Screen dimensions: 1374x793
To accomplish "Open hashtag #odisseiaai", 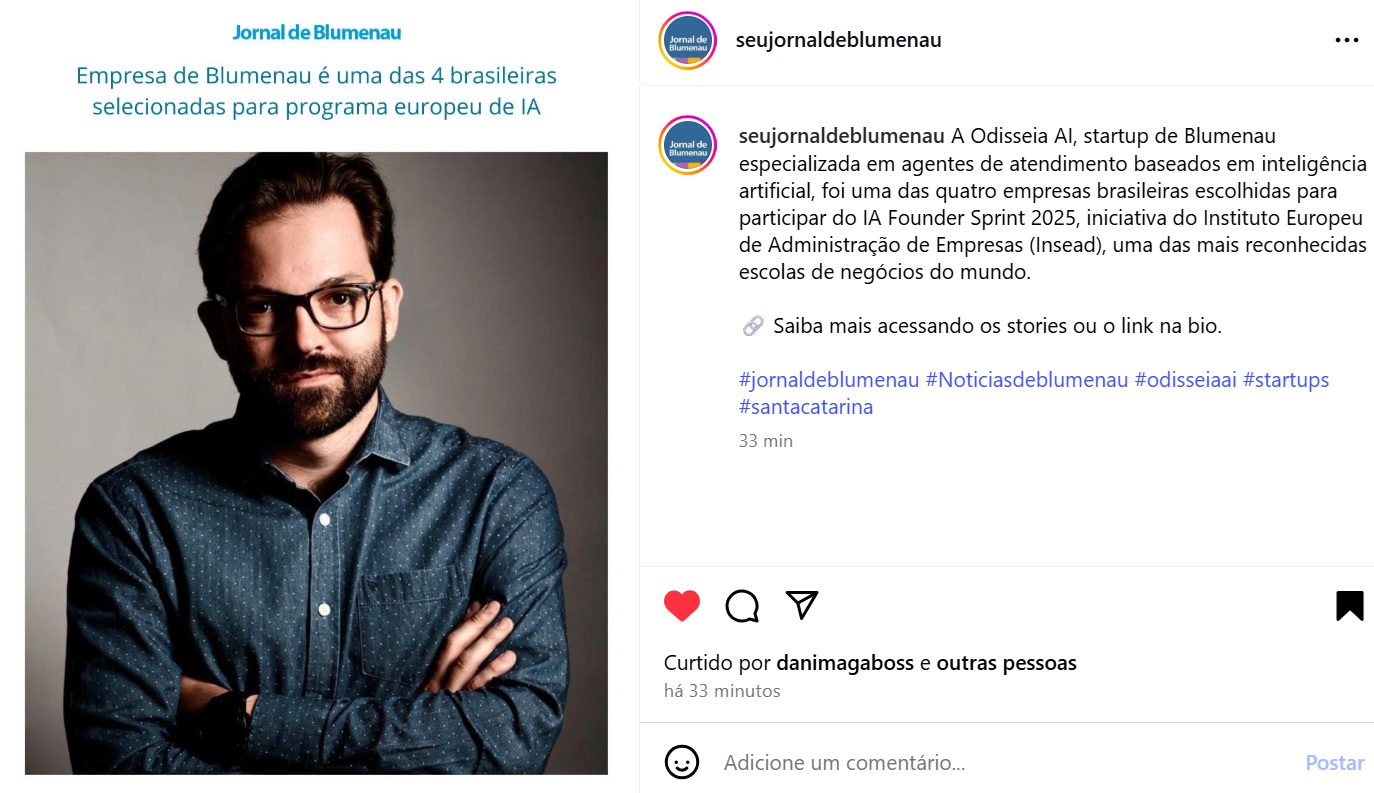I will pyautogui.click(x=1186, y=380).
